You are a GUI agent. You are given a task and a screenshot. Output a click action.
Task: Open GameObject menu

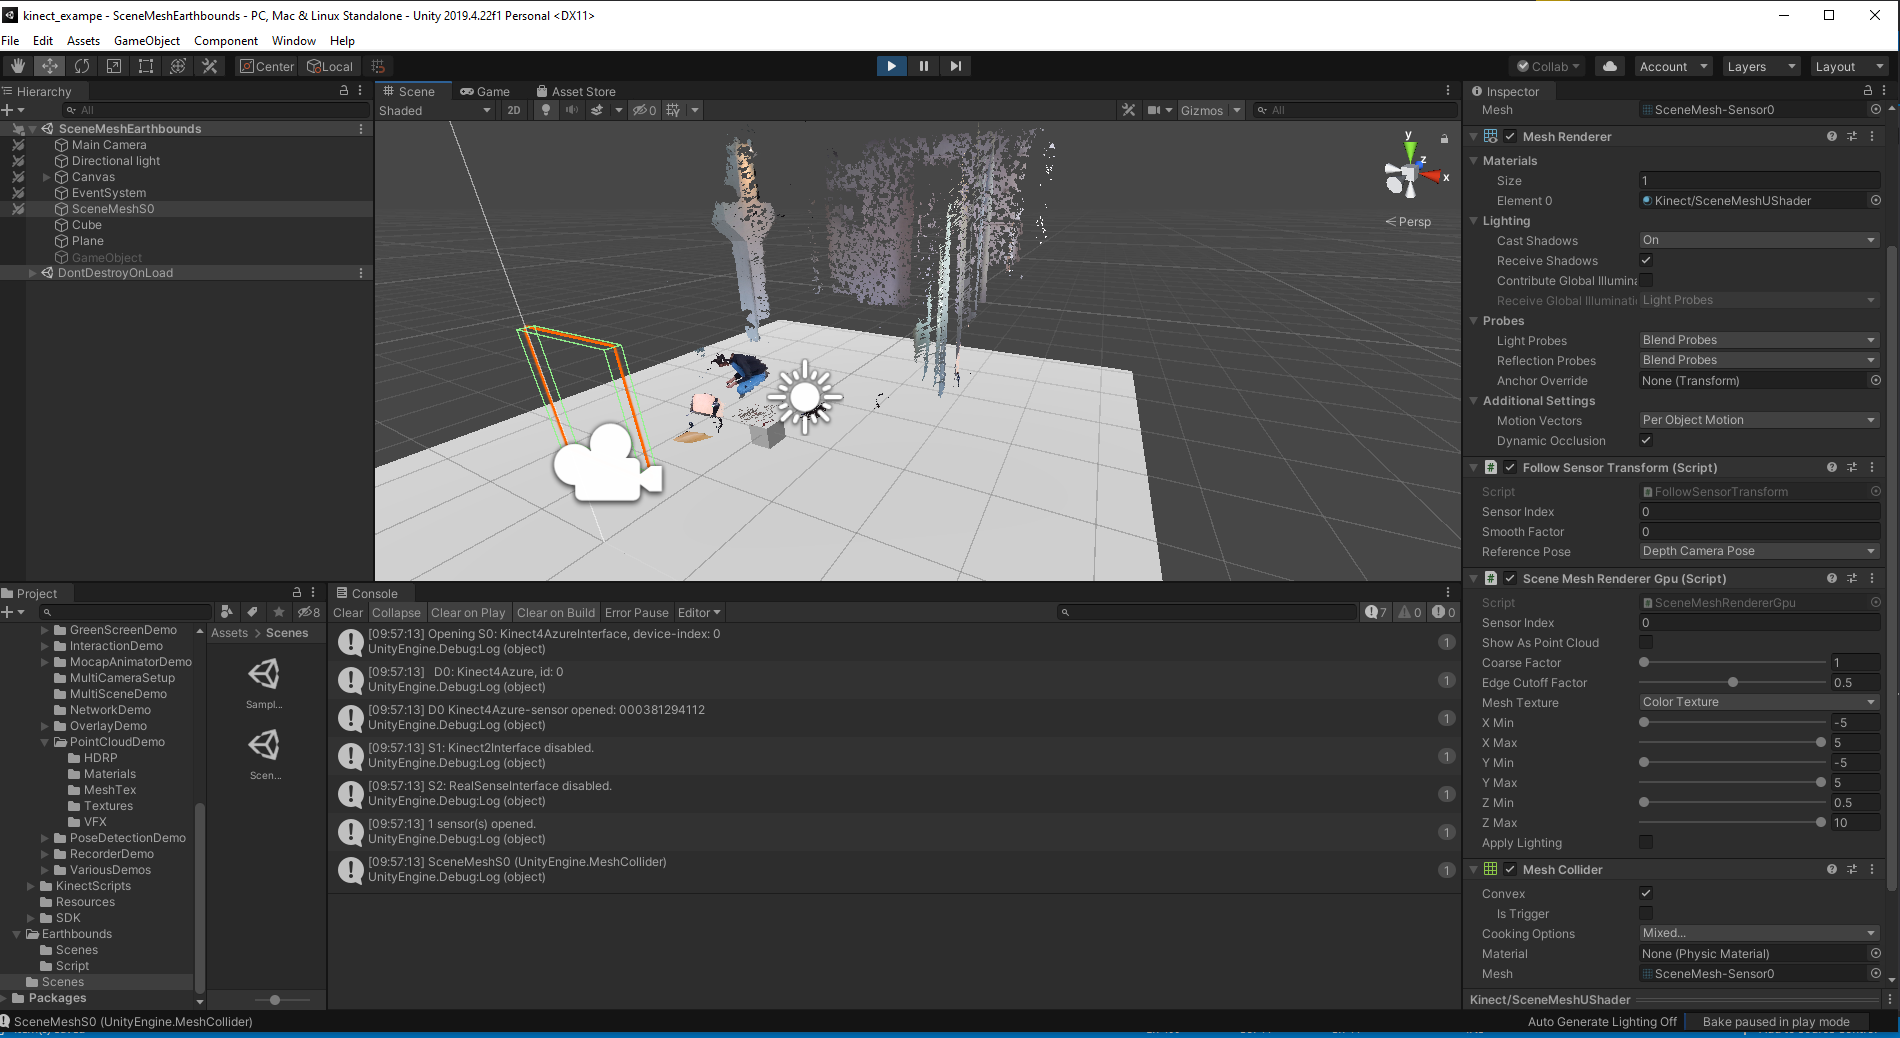pos(147,41)
